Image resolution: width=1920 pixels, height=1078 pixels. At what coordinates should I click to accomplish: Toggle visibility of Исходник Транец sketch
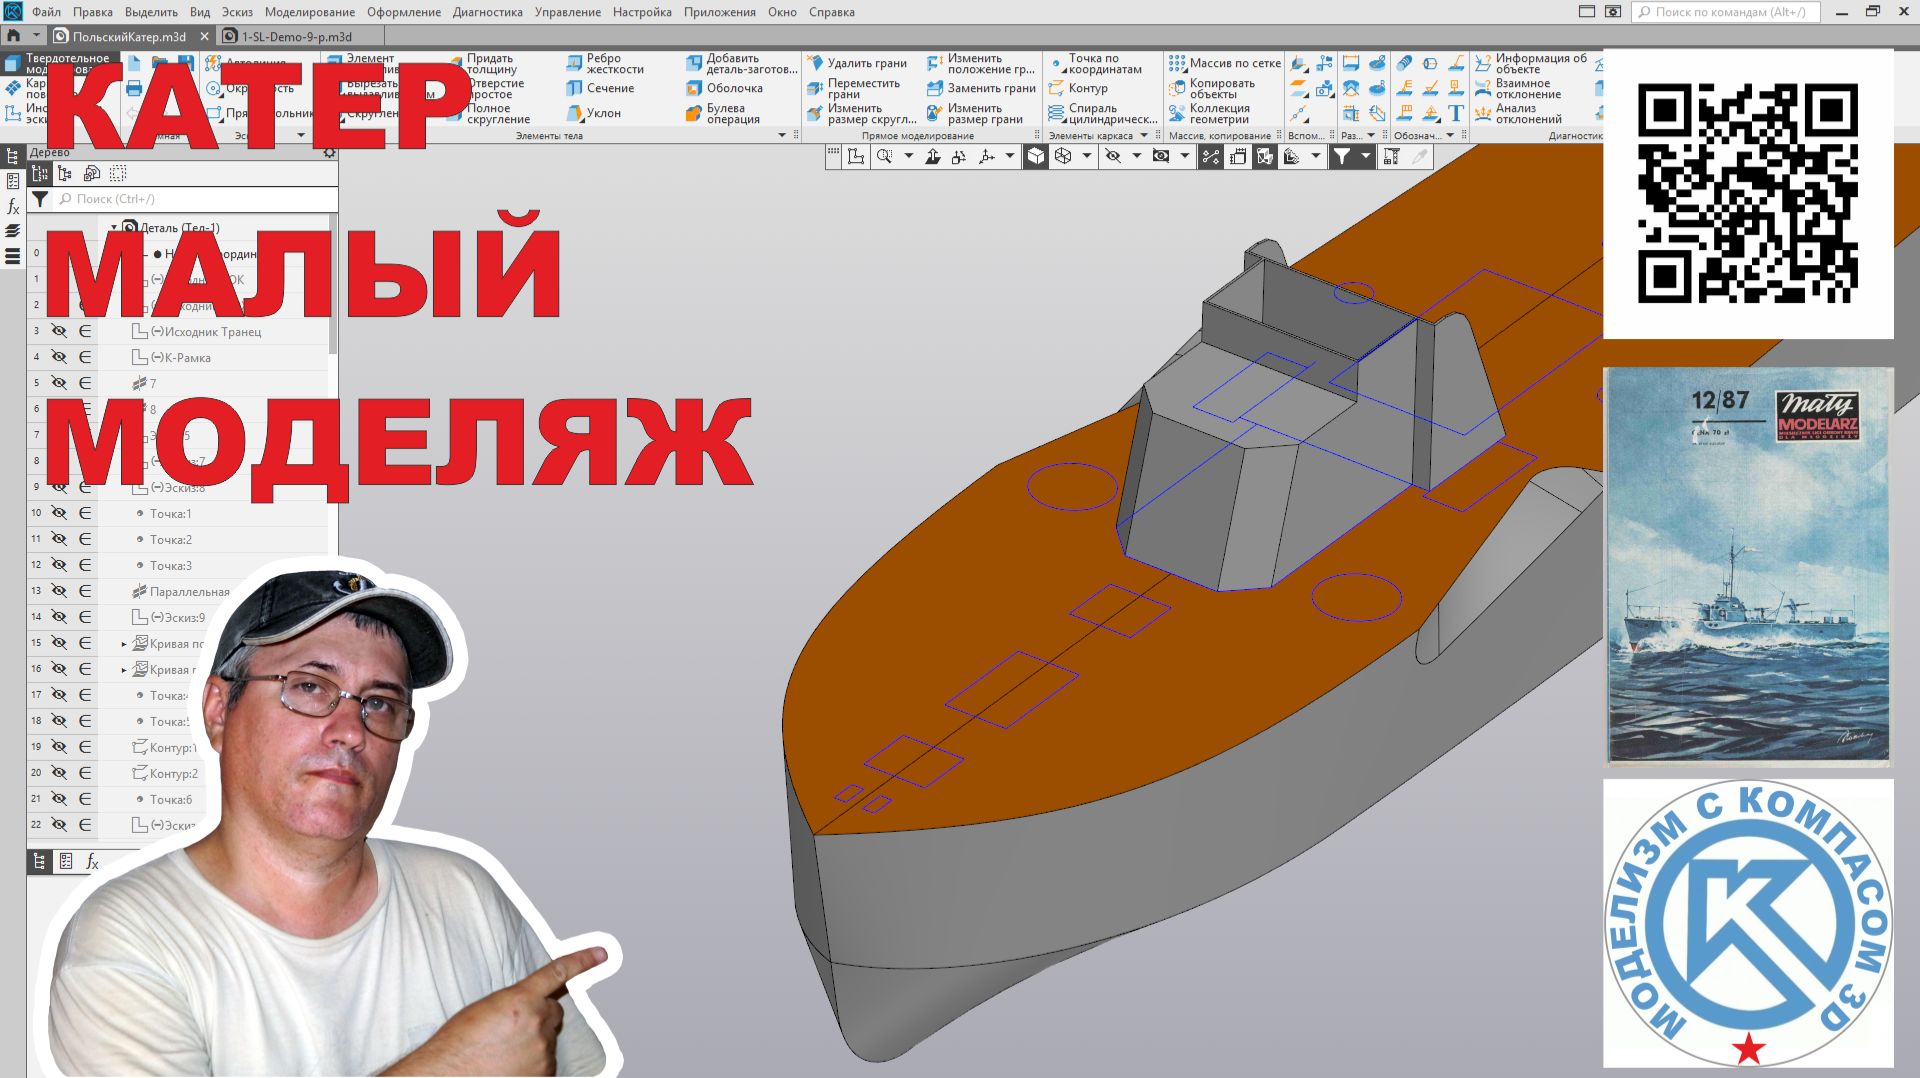tap(59, 331)
